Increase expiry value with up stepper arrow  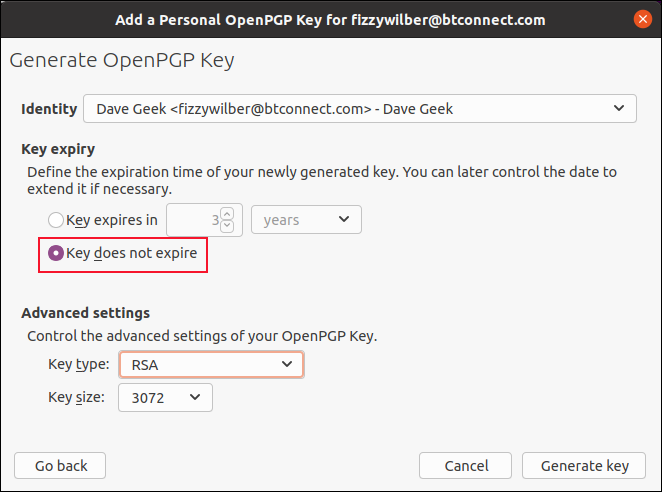tap(227, 214)
